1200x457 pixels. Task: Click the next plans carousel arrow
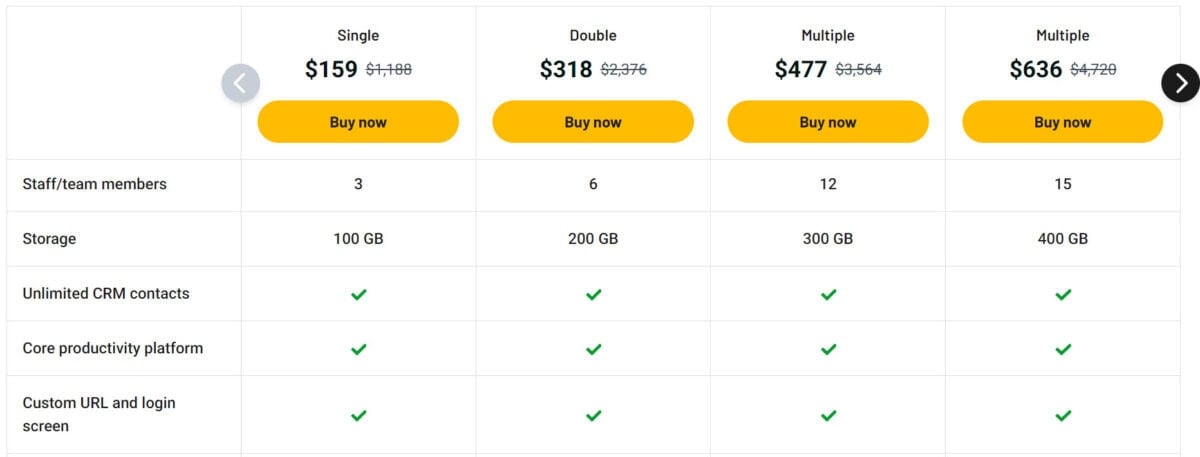(x=1180, y=83)
